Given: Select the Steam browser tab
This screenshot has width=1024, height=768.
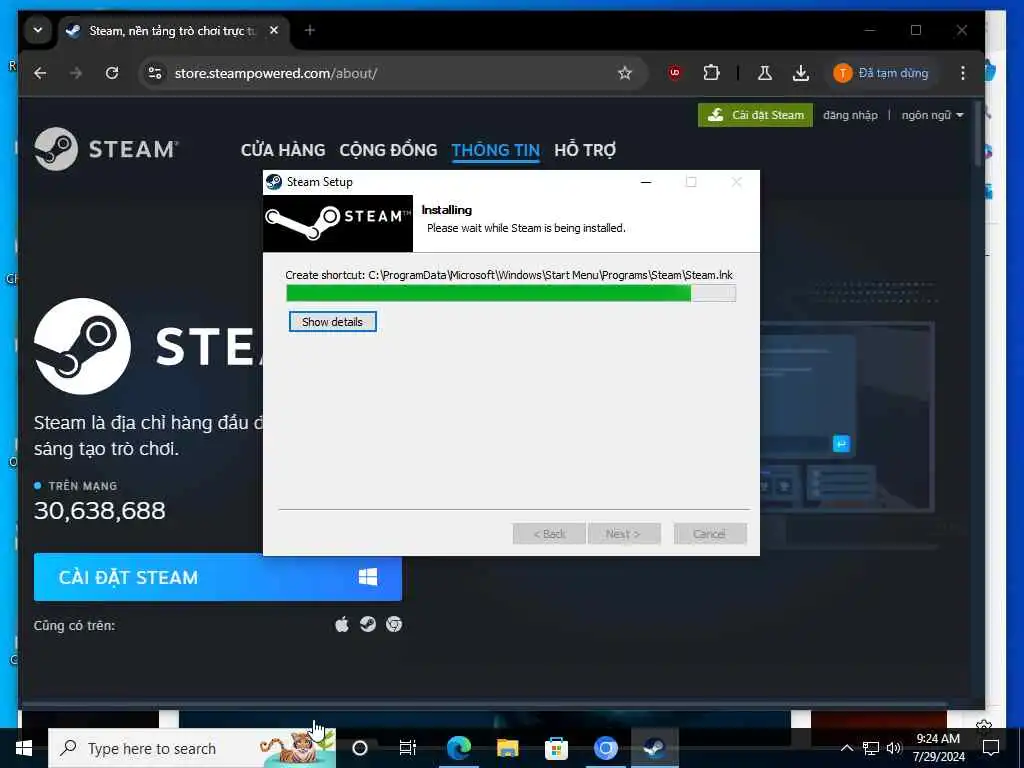Looking at the screenshot, I should click(173, 31).
